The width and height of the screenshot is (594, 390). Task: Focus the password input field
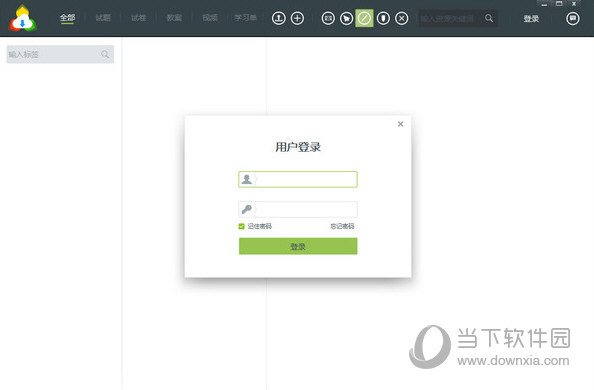(298, 209)
